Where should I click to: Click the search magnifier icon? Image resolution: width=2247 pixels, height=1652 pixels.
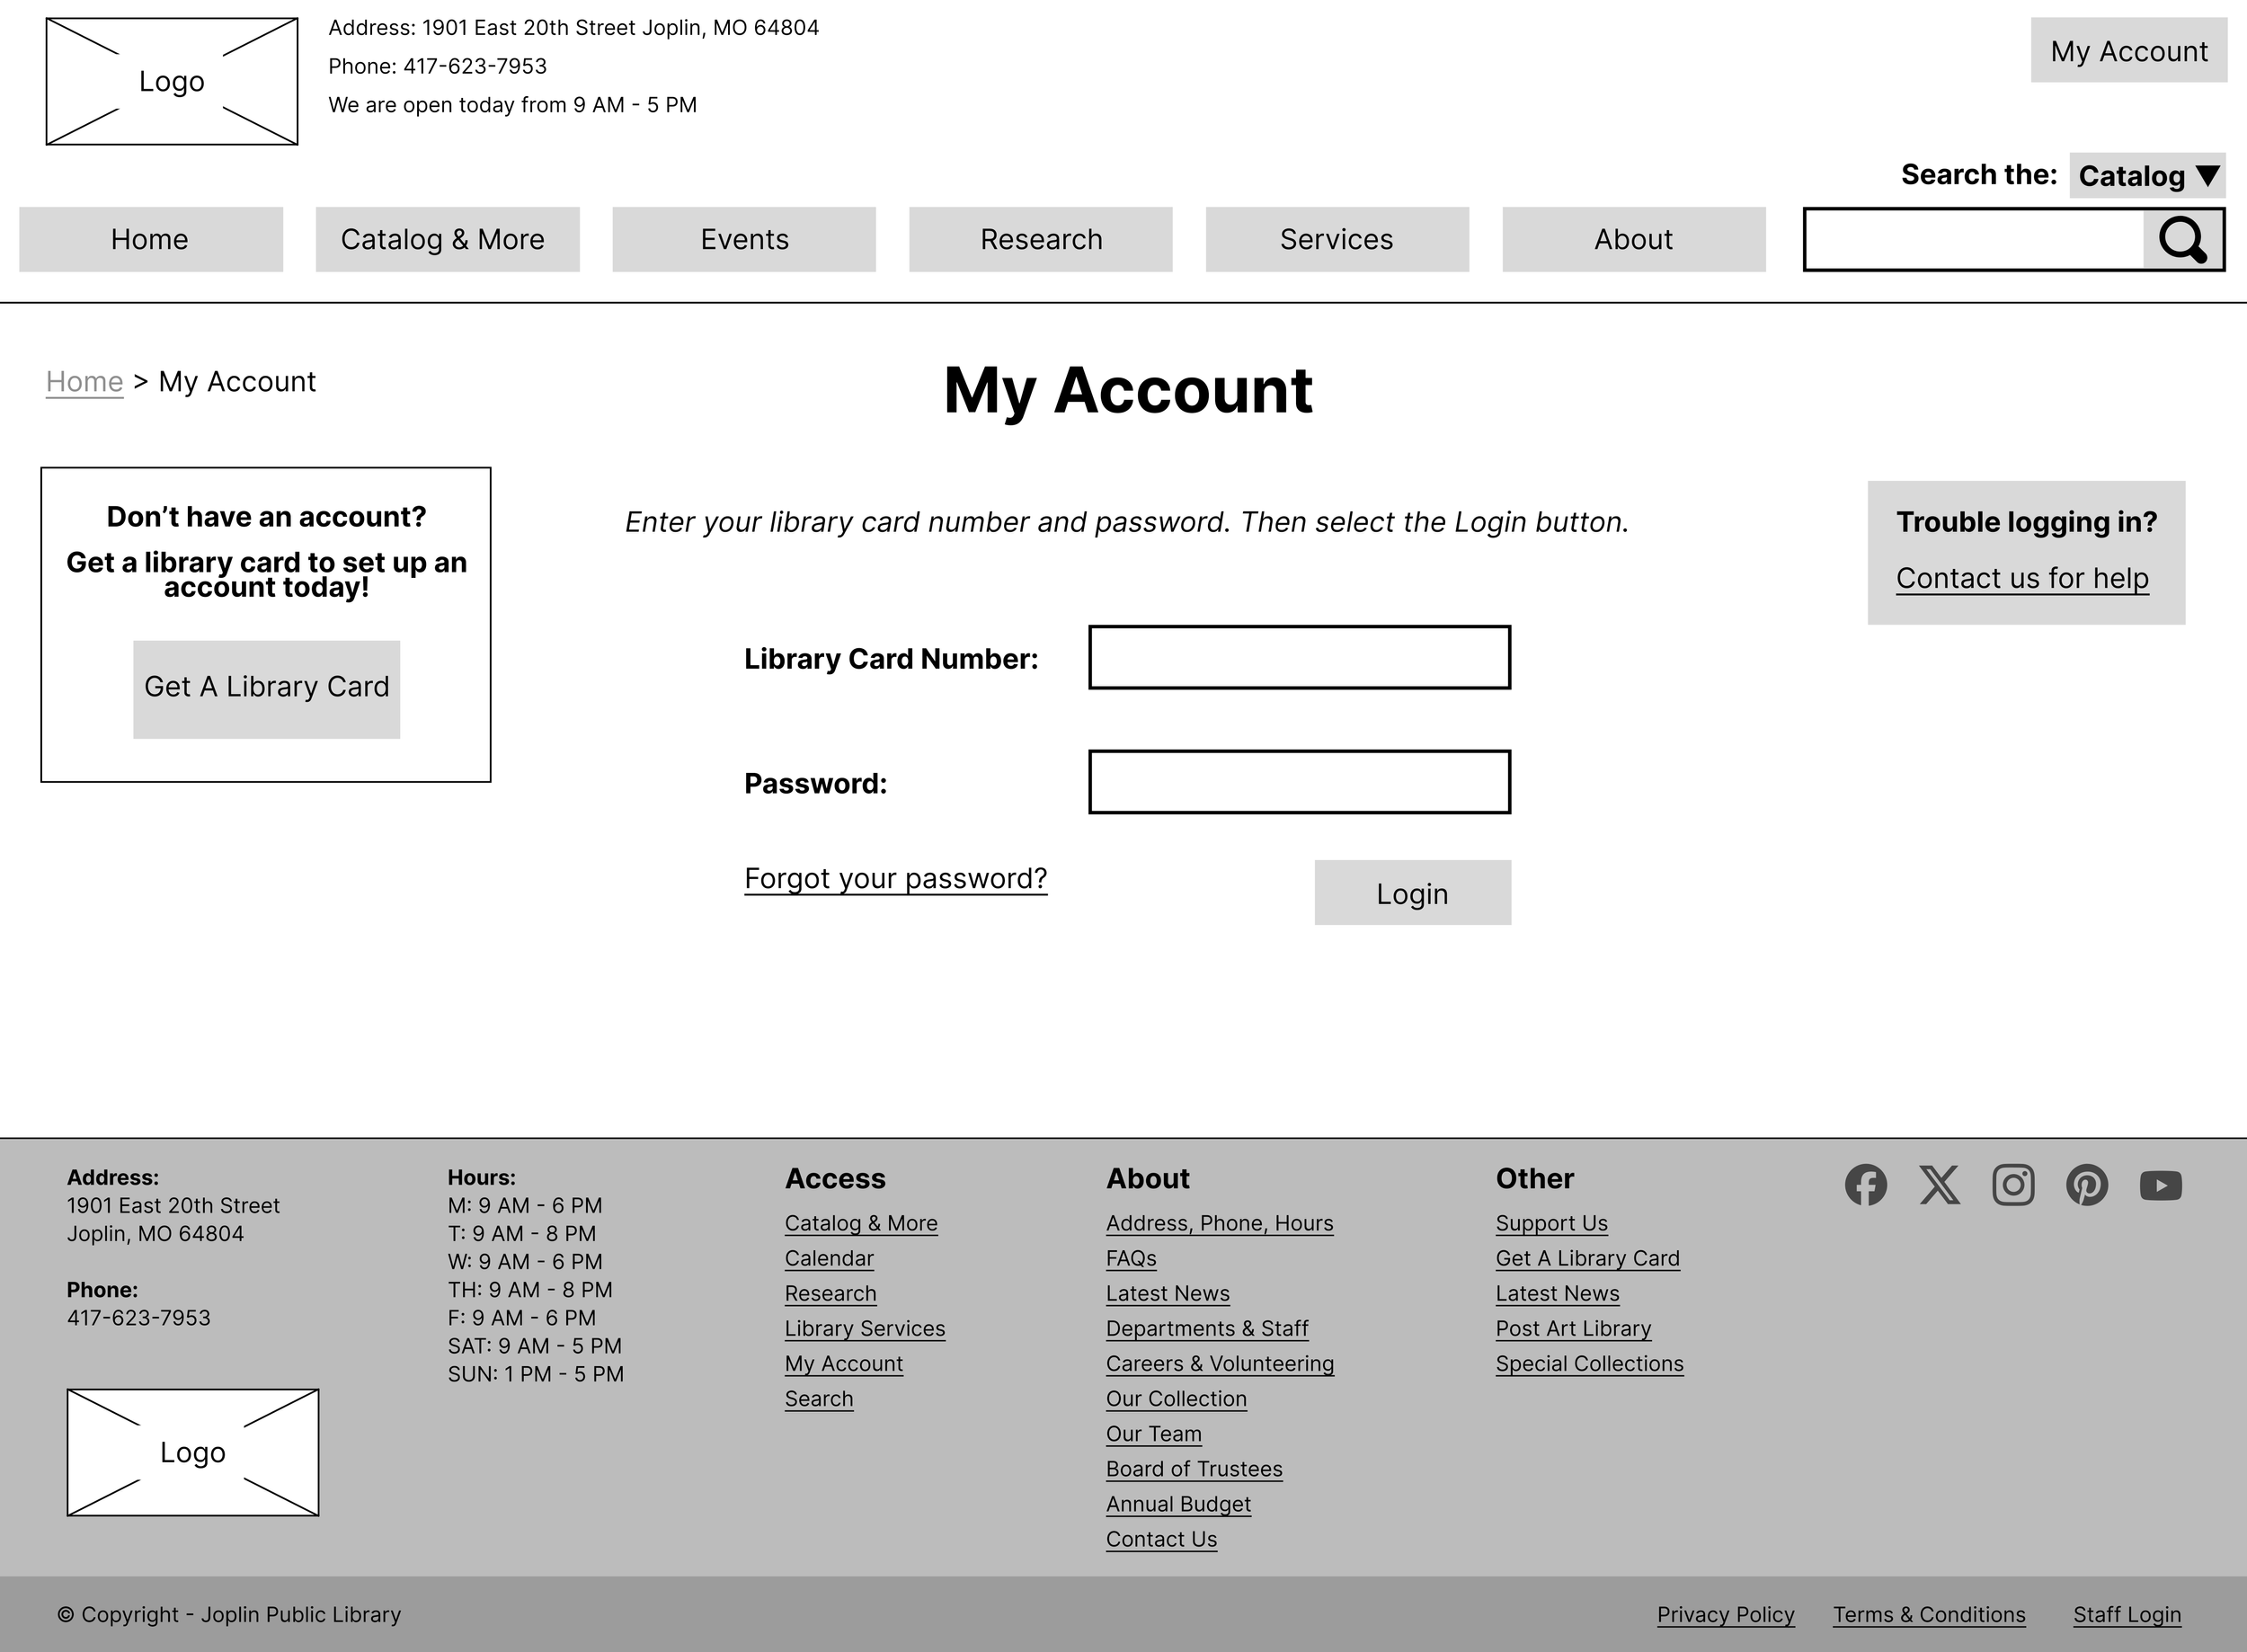[x=2182, y=240]
